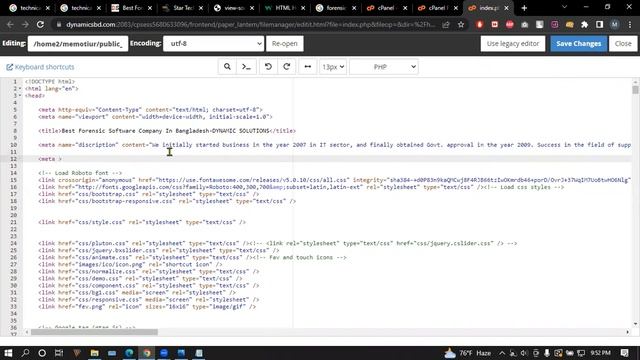Redo the edit in toolbar
Screen dimensions: 640x360
point(287,67)
